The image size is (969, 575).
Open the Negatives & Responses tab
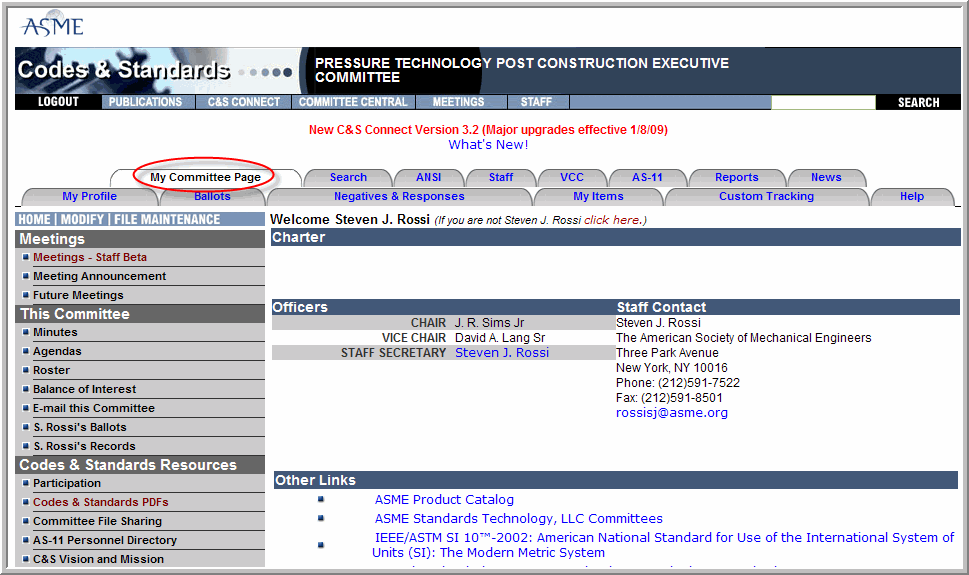click(399, 197)
